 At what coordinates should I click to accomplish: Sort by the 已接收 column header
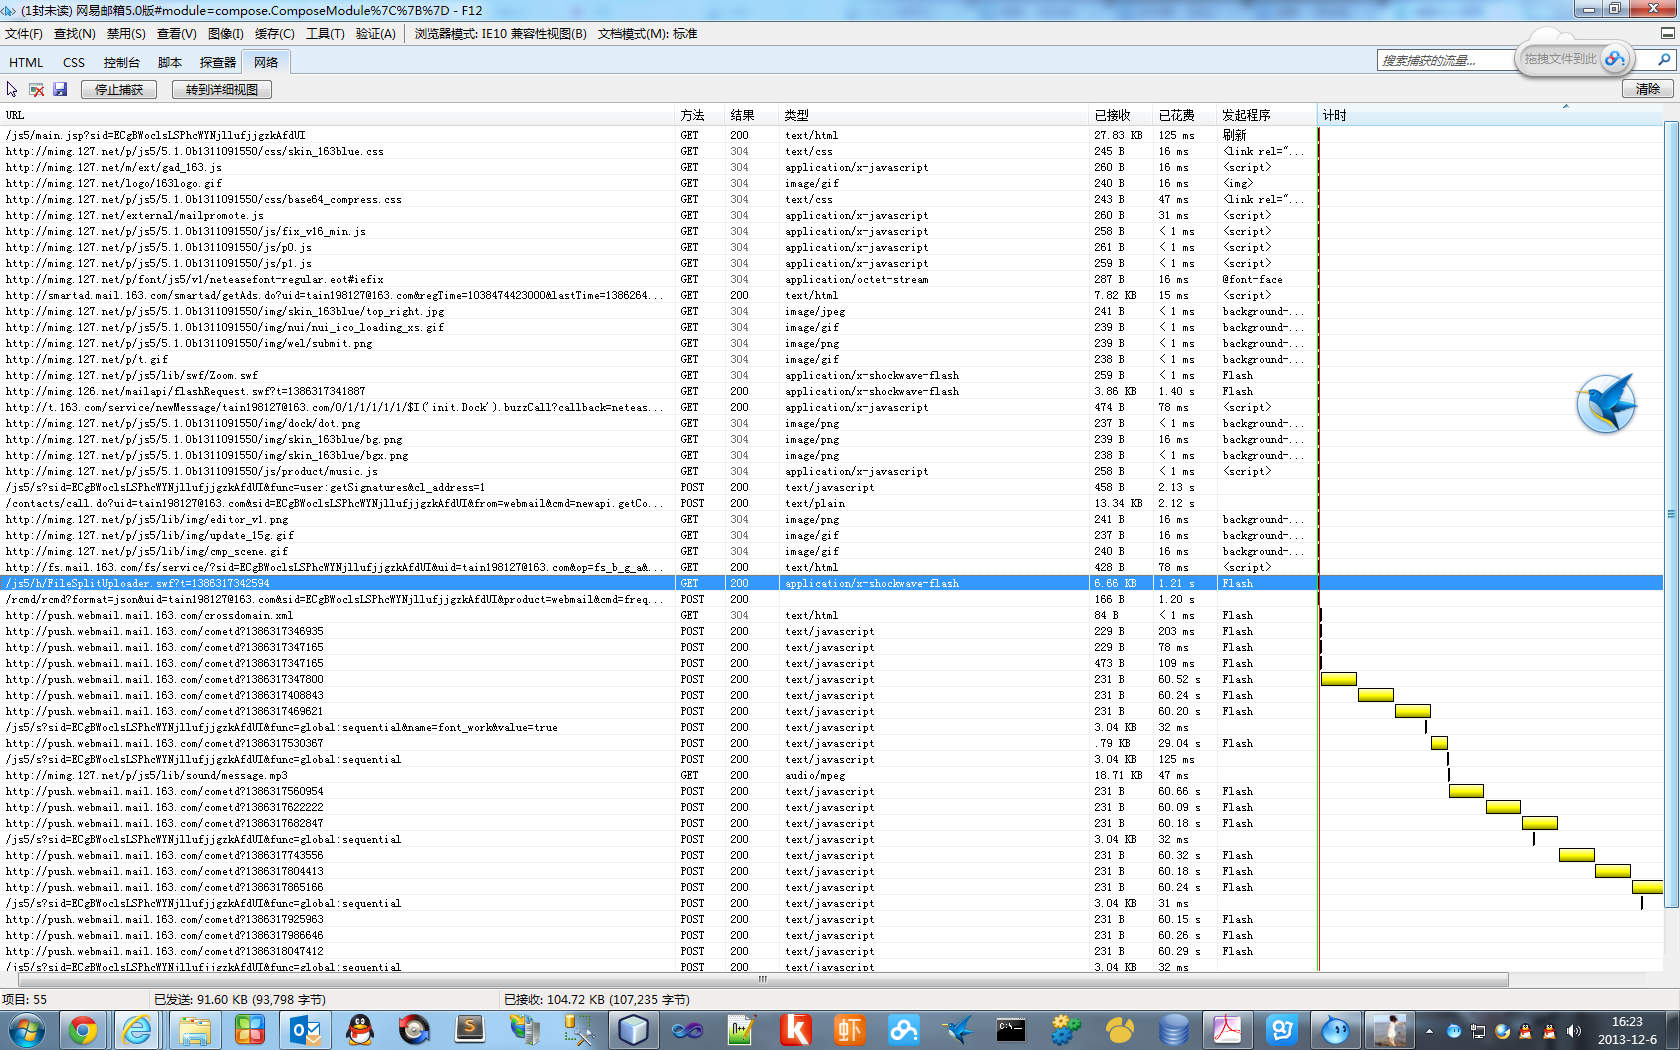click(1122, 115)
